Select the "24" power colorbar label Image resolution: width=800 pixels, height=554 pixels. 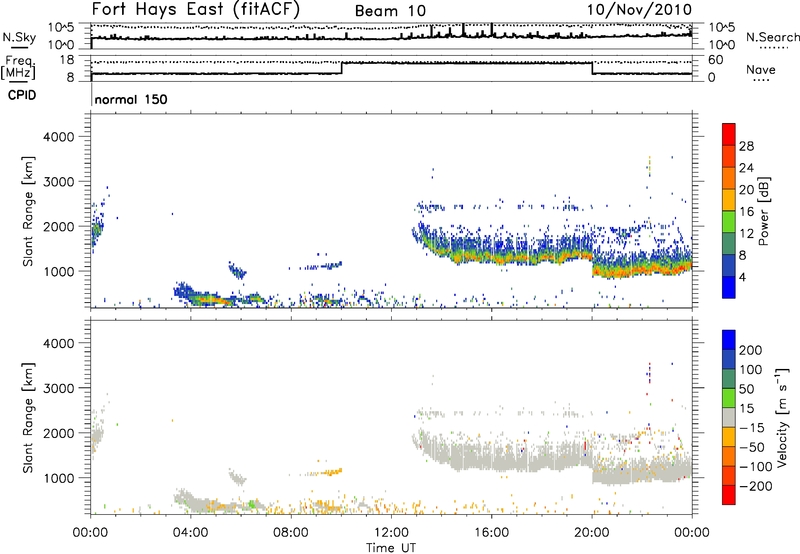point(746,168)
